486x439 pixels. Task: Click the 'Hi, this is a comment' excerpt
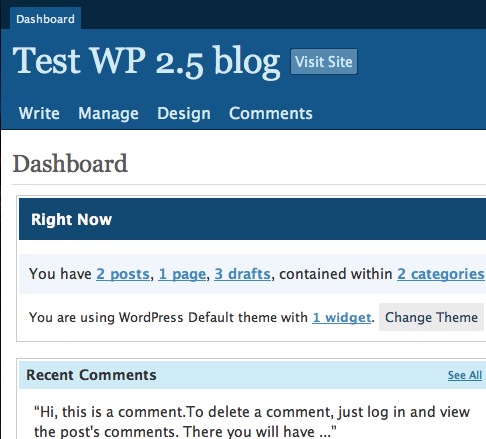coord(252,421)
